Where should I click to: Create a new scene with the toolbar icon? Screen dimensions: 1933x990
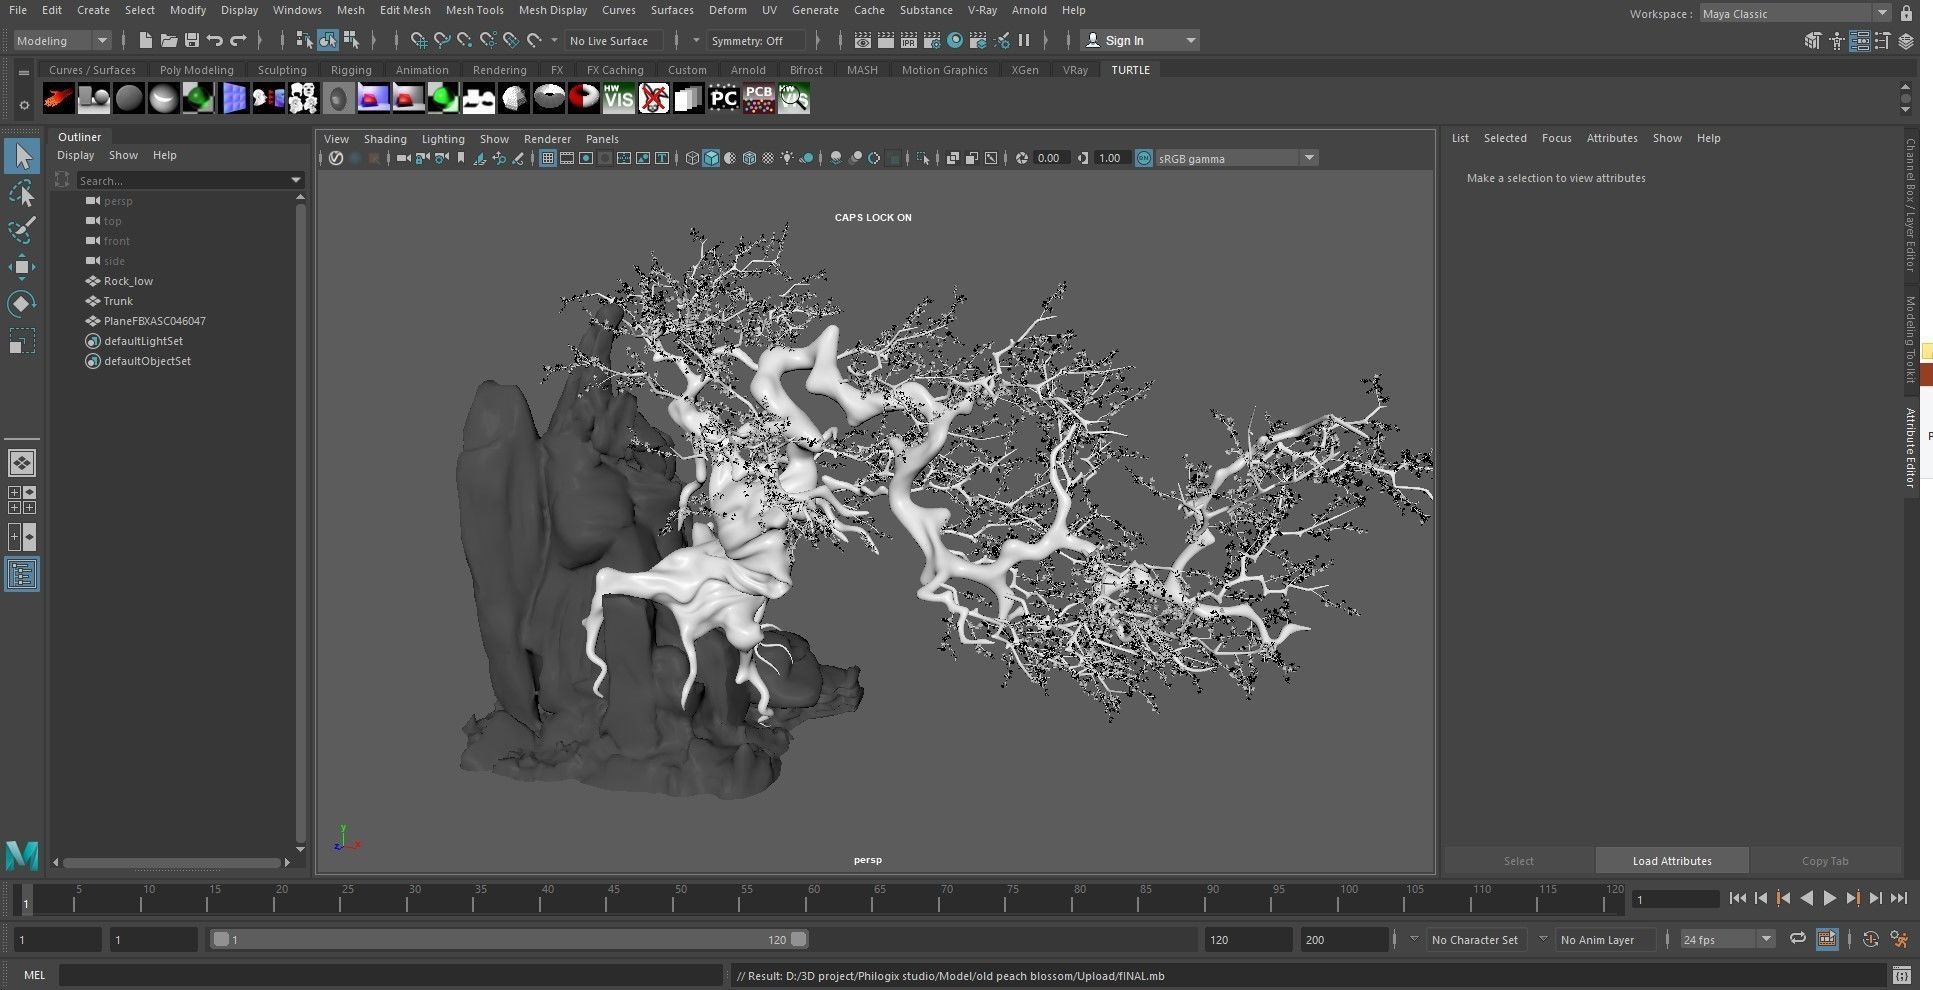(x=146, y=40)
